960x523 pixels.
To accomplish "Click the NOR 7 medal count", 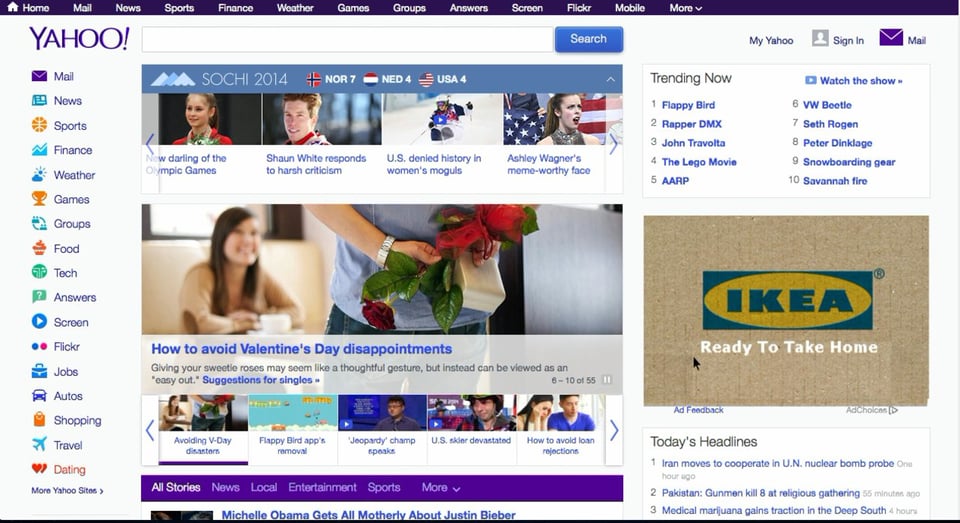I will [x=331, y=79].
